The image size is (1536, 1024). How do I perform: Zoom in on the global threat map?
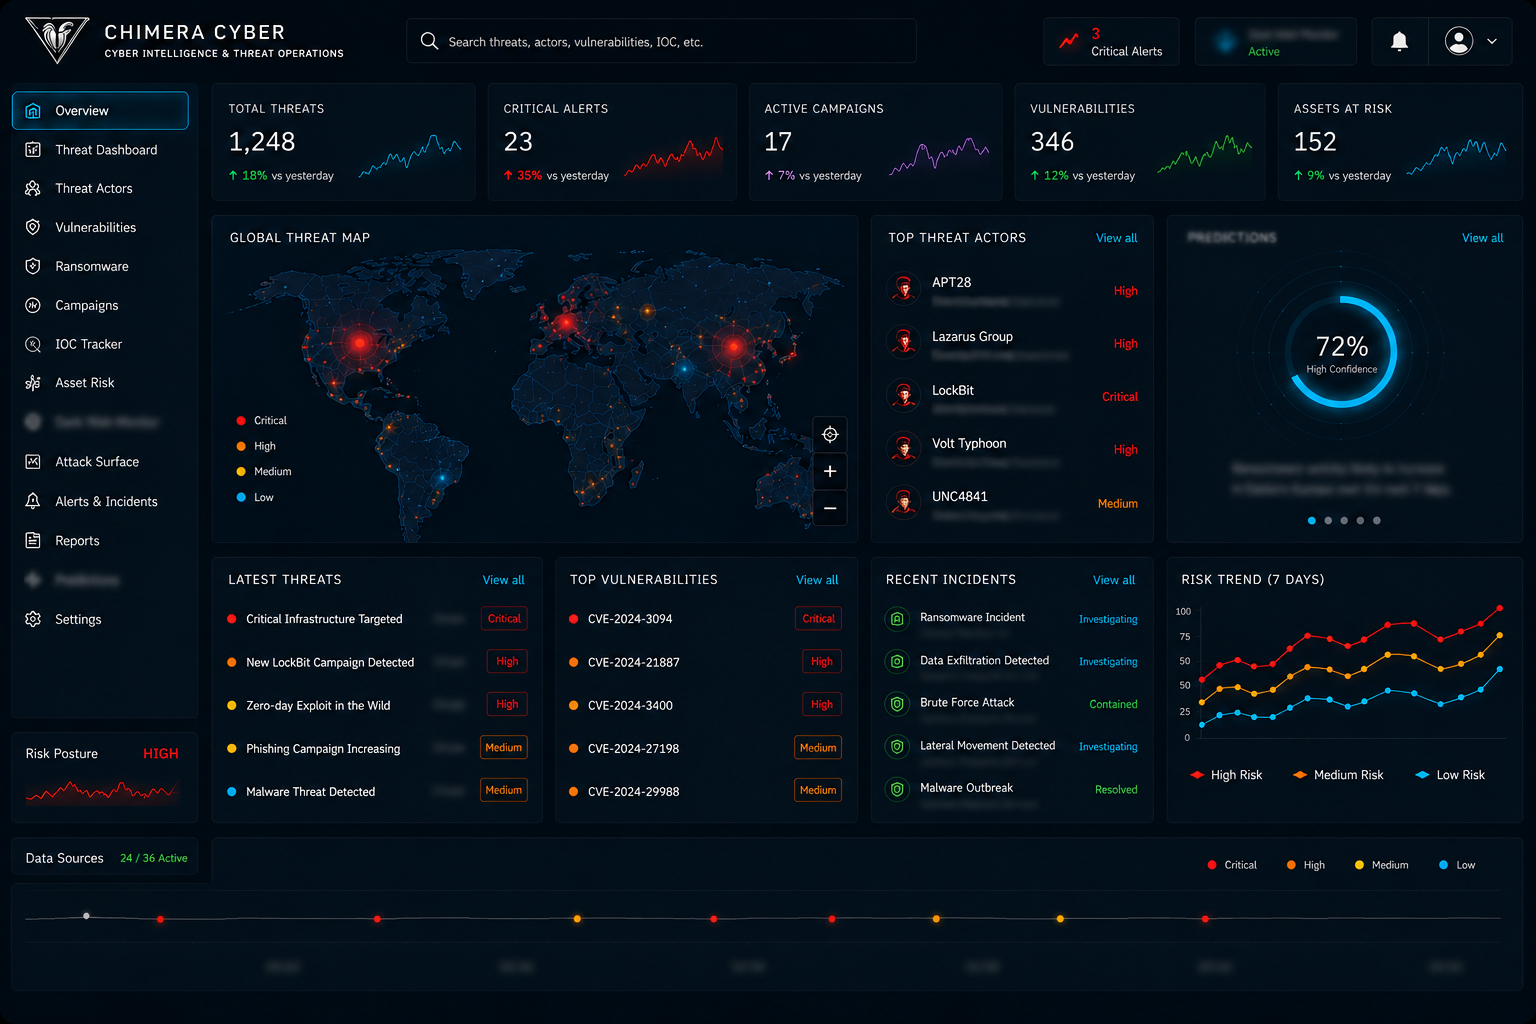830,471
